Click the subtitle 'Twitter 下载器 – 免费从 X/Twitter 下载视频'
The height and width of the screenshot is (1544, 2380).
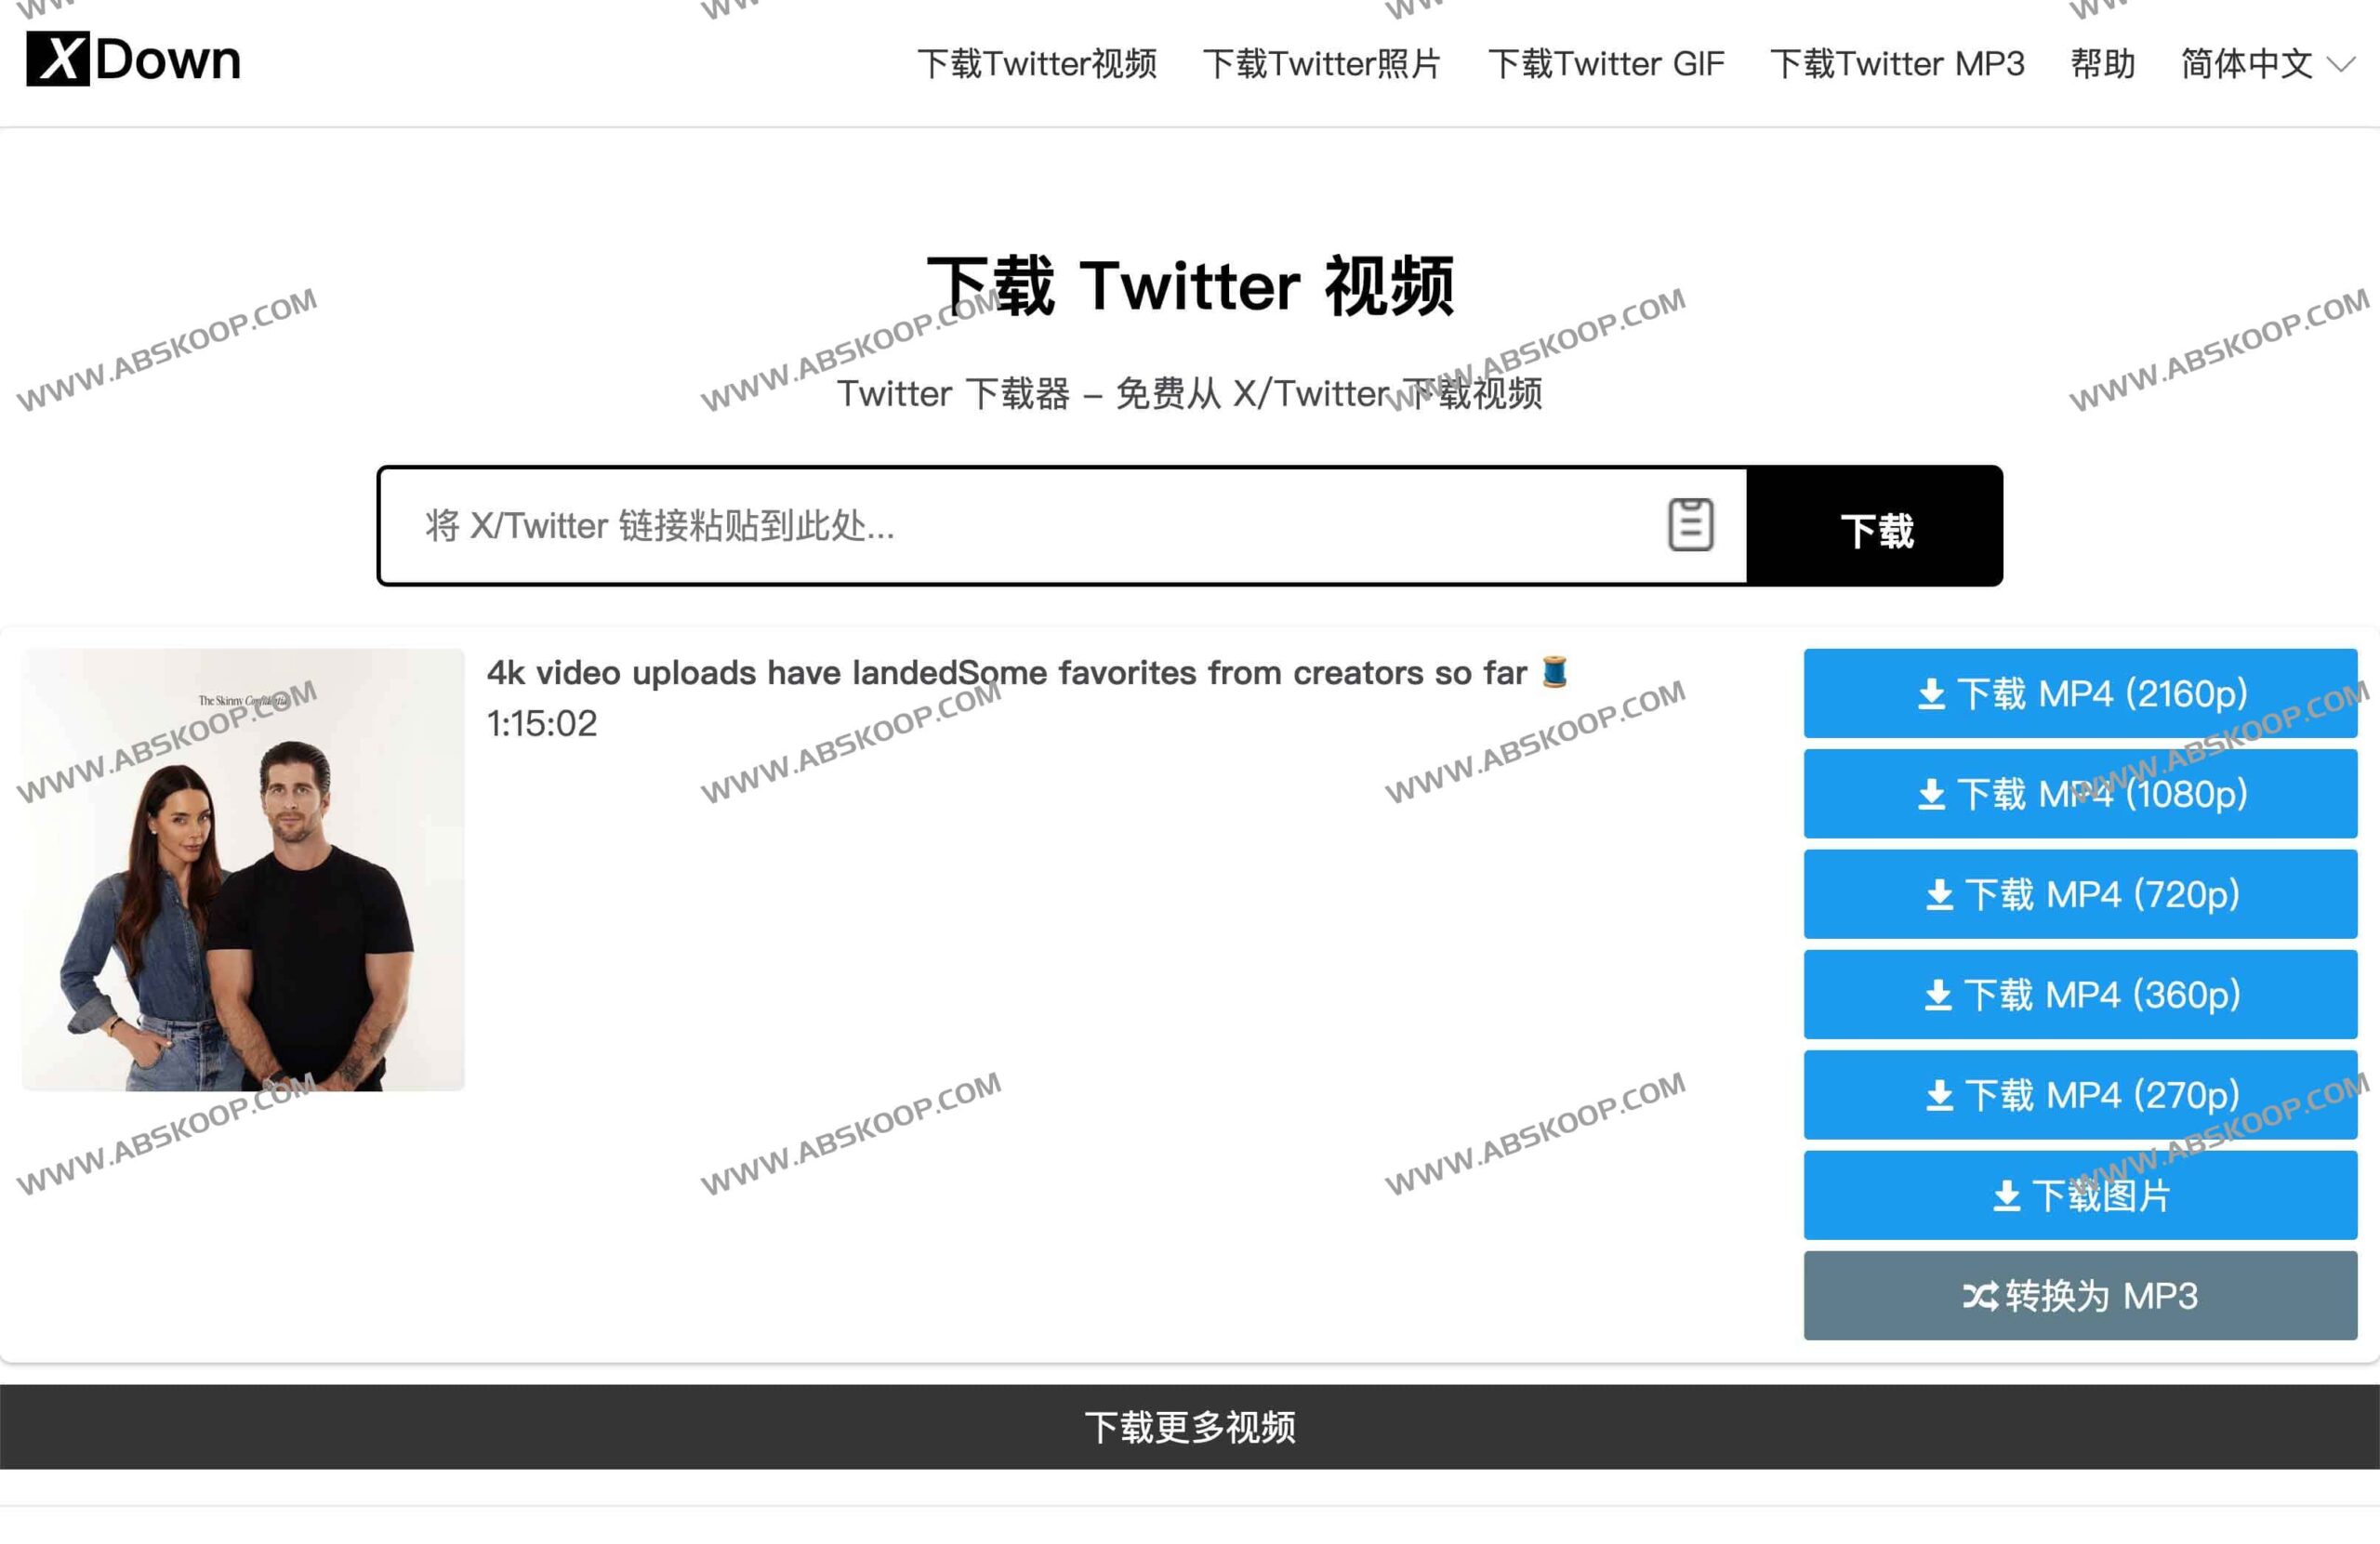coord(1190,394)
